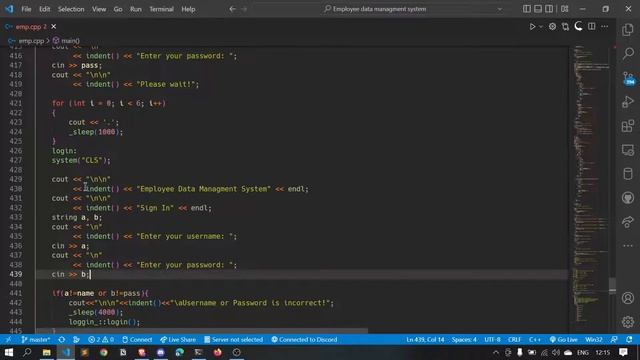Image resolution: width=640 pixels, height=360 pixels.
Task: Click Connect in the status bar
Action: click(x=137, y=340)
